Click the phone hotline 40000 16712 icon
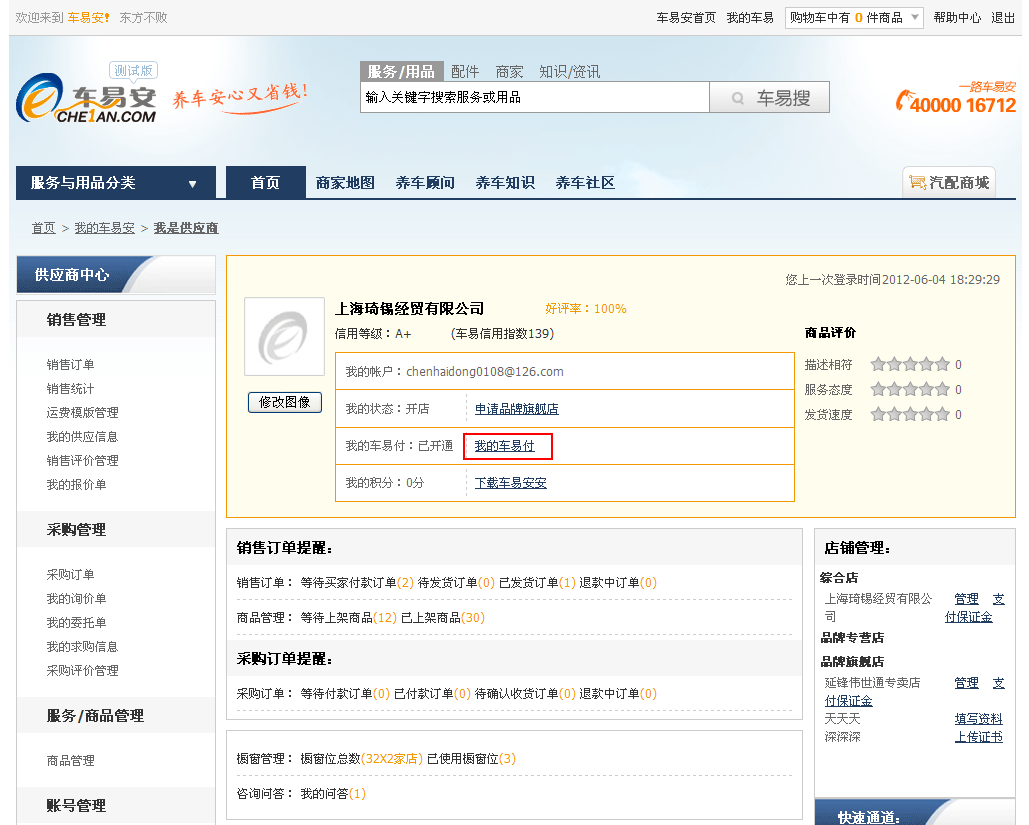 (x=905, y=101)
